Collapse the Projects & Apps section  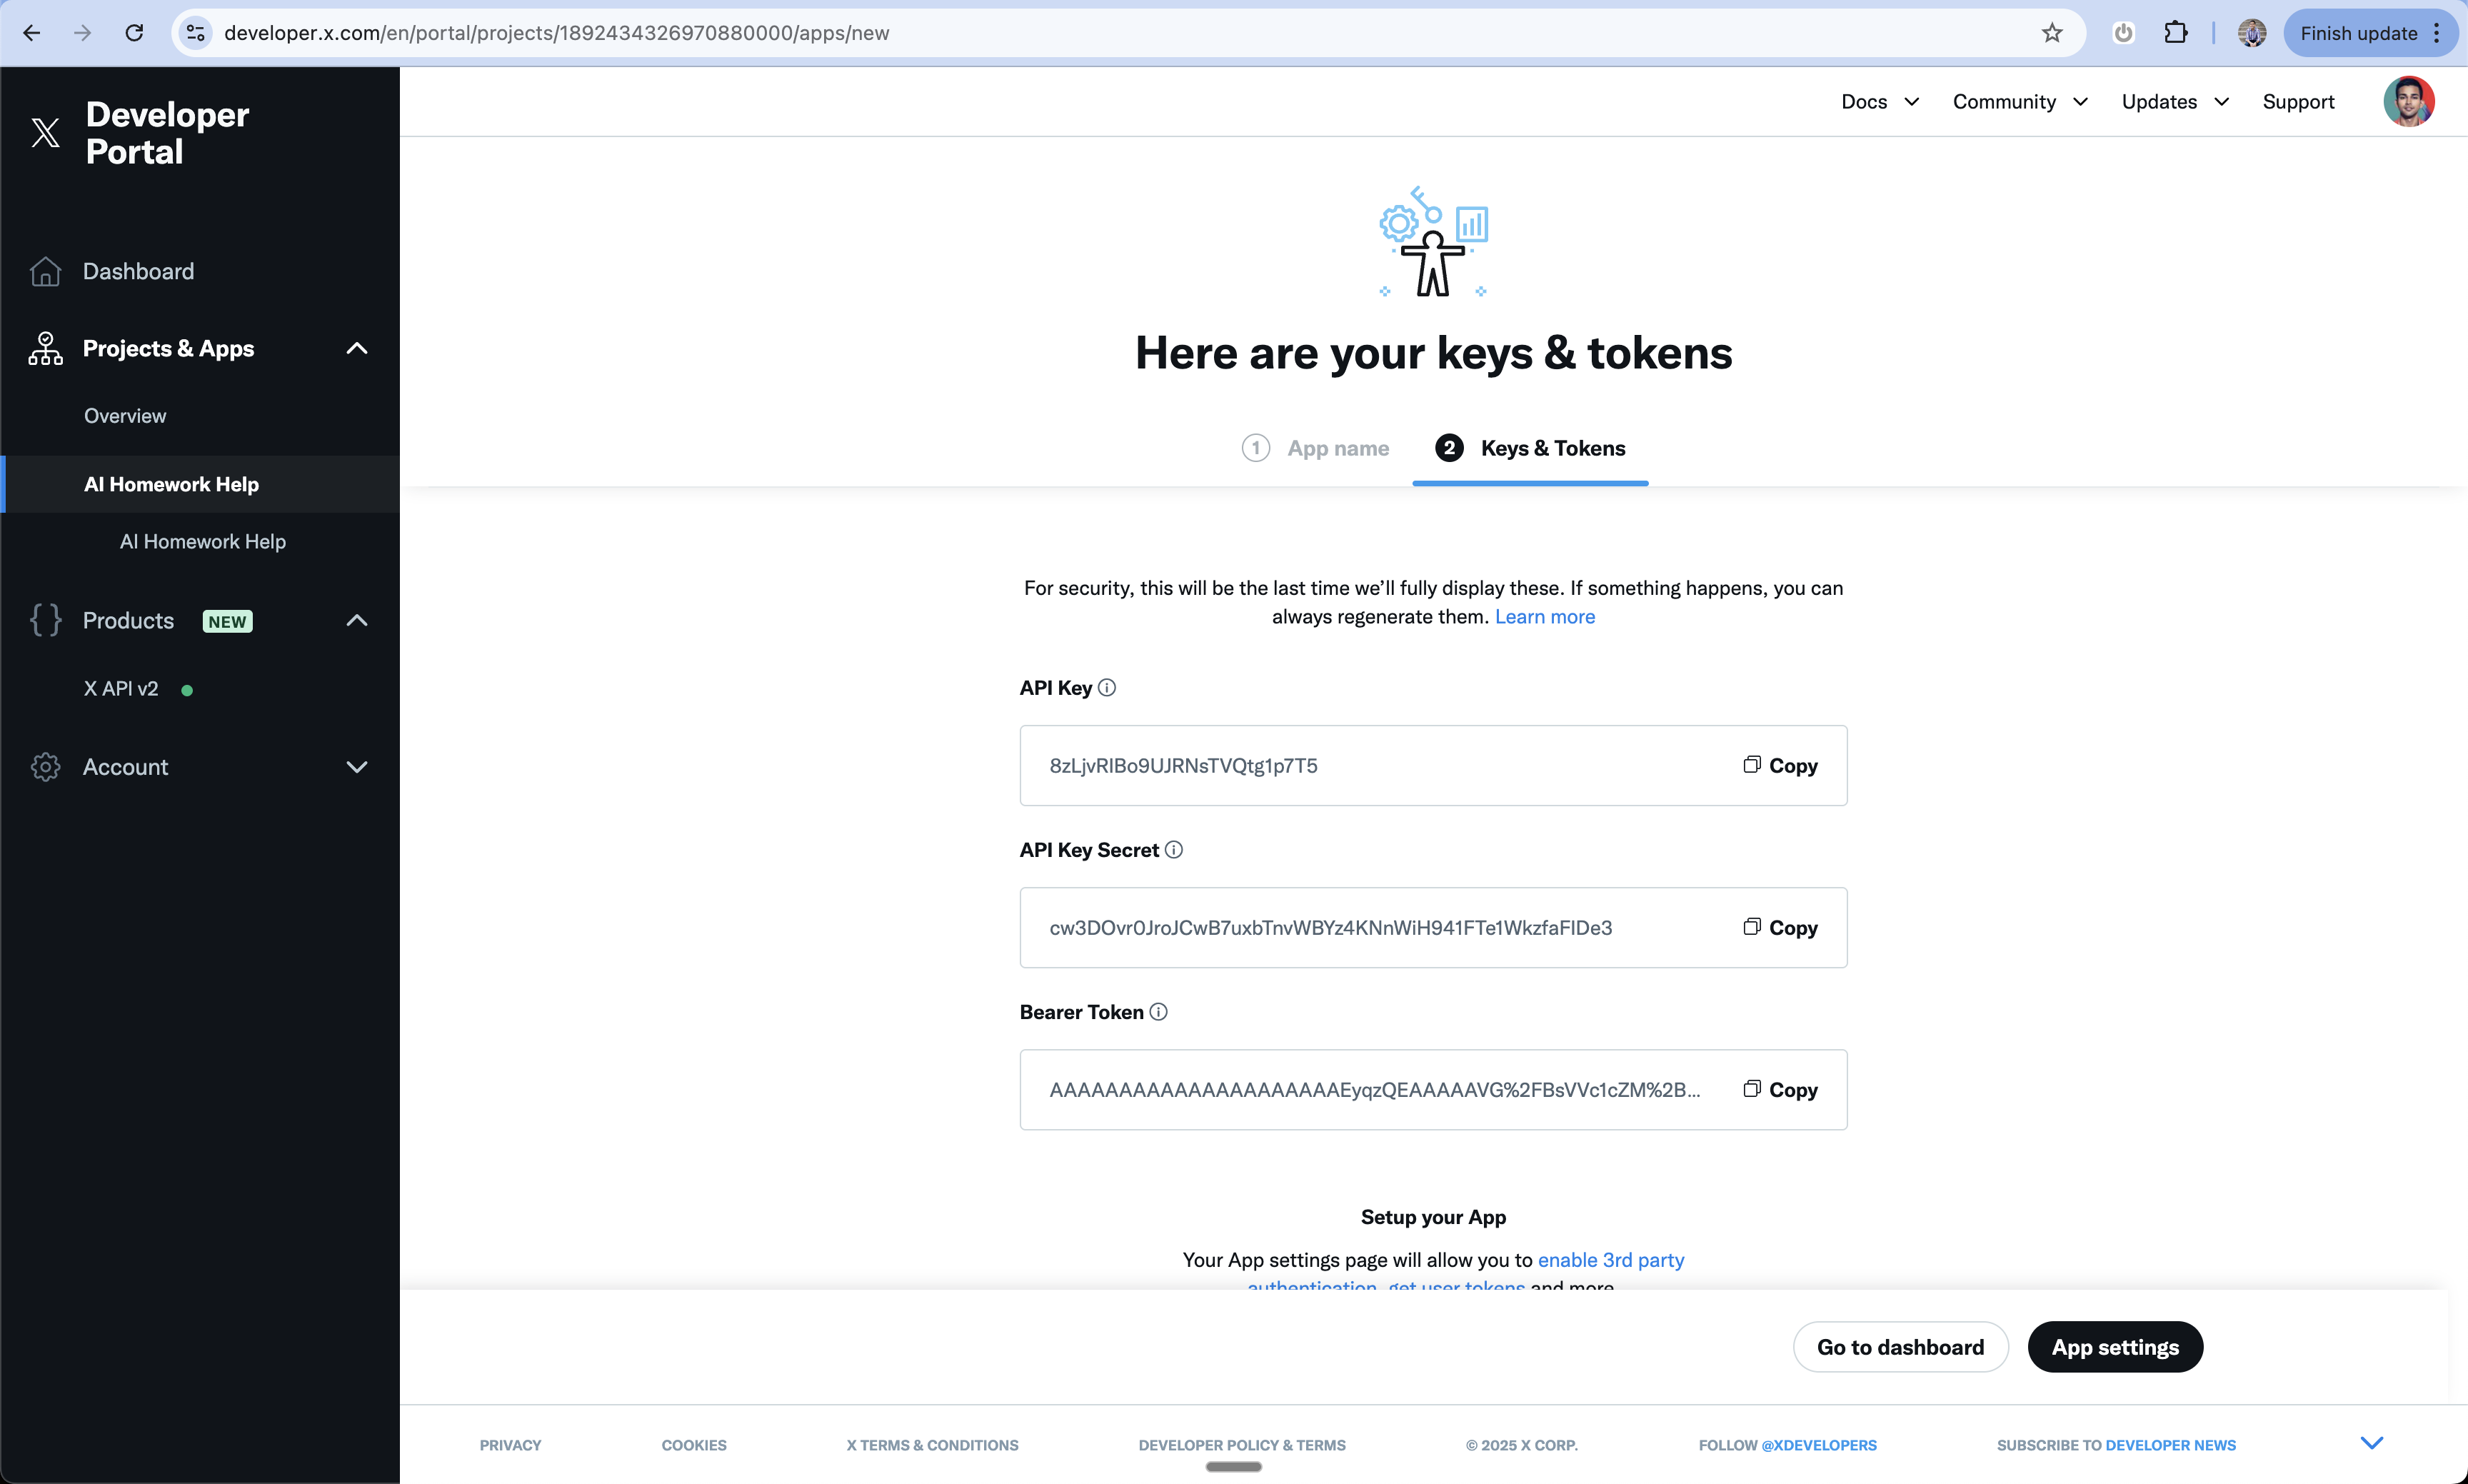click(x=357, y=349)
